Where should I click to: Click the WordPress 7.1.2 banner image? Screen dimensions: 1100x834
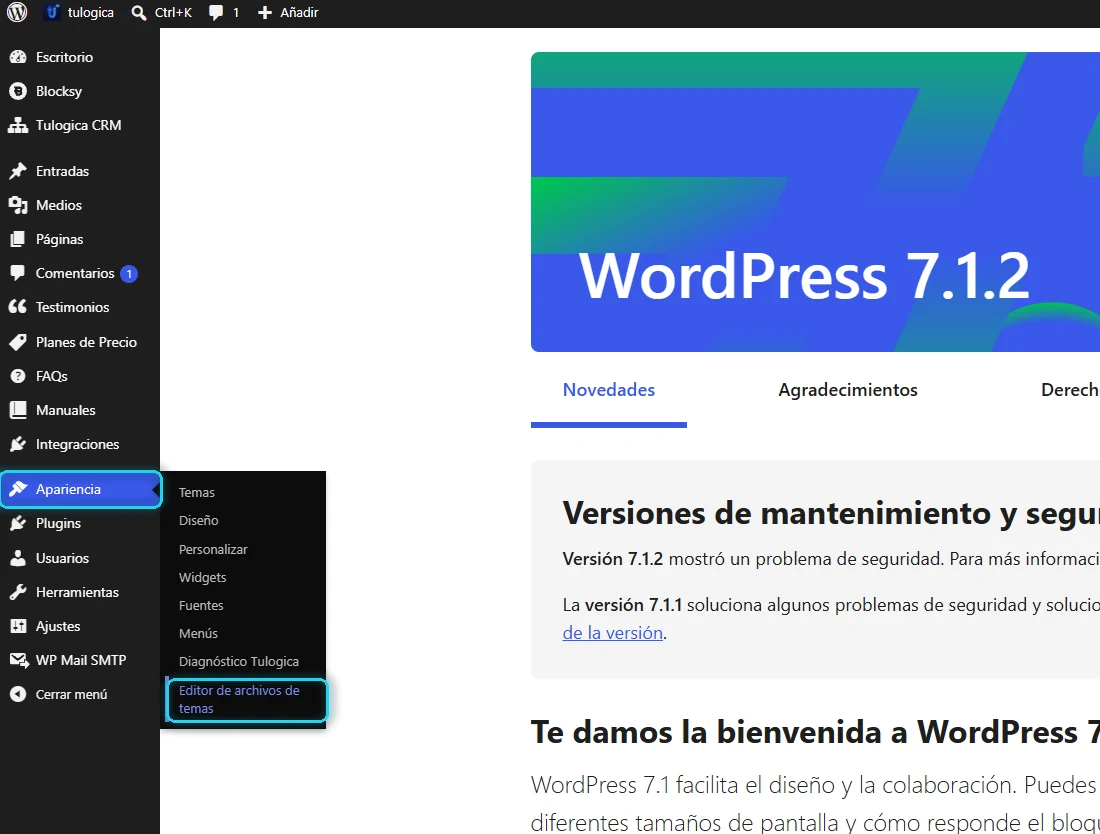pos(815,202)
